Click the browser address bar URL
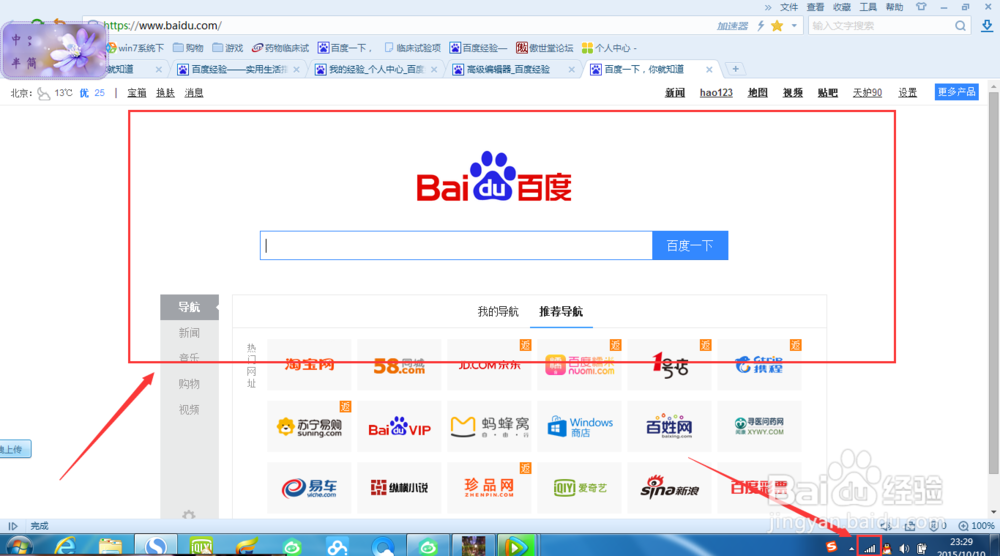 163,26
